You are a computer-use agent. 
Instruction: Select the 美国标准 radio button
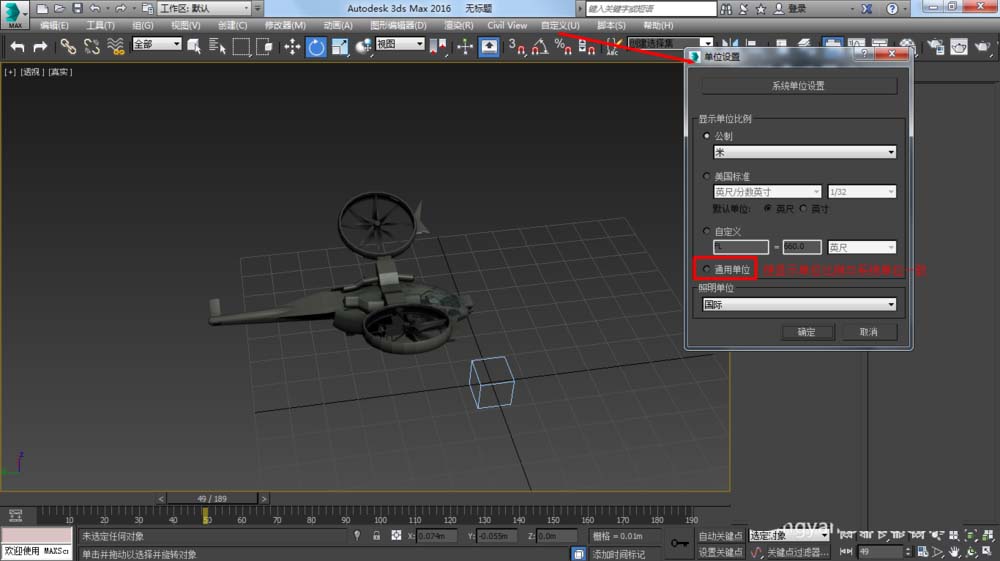click(x=707, y=176)
